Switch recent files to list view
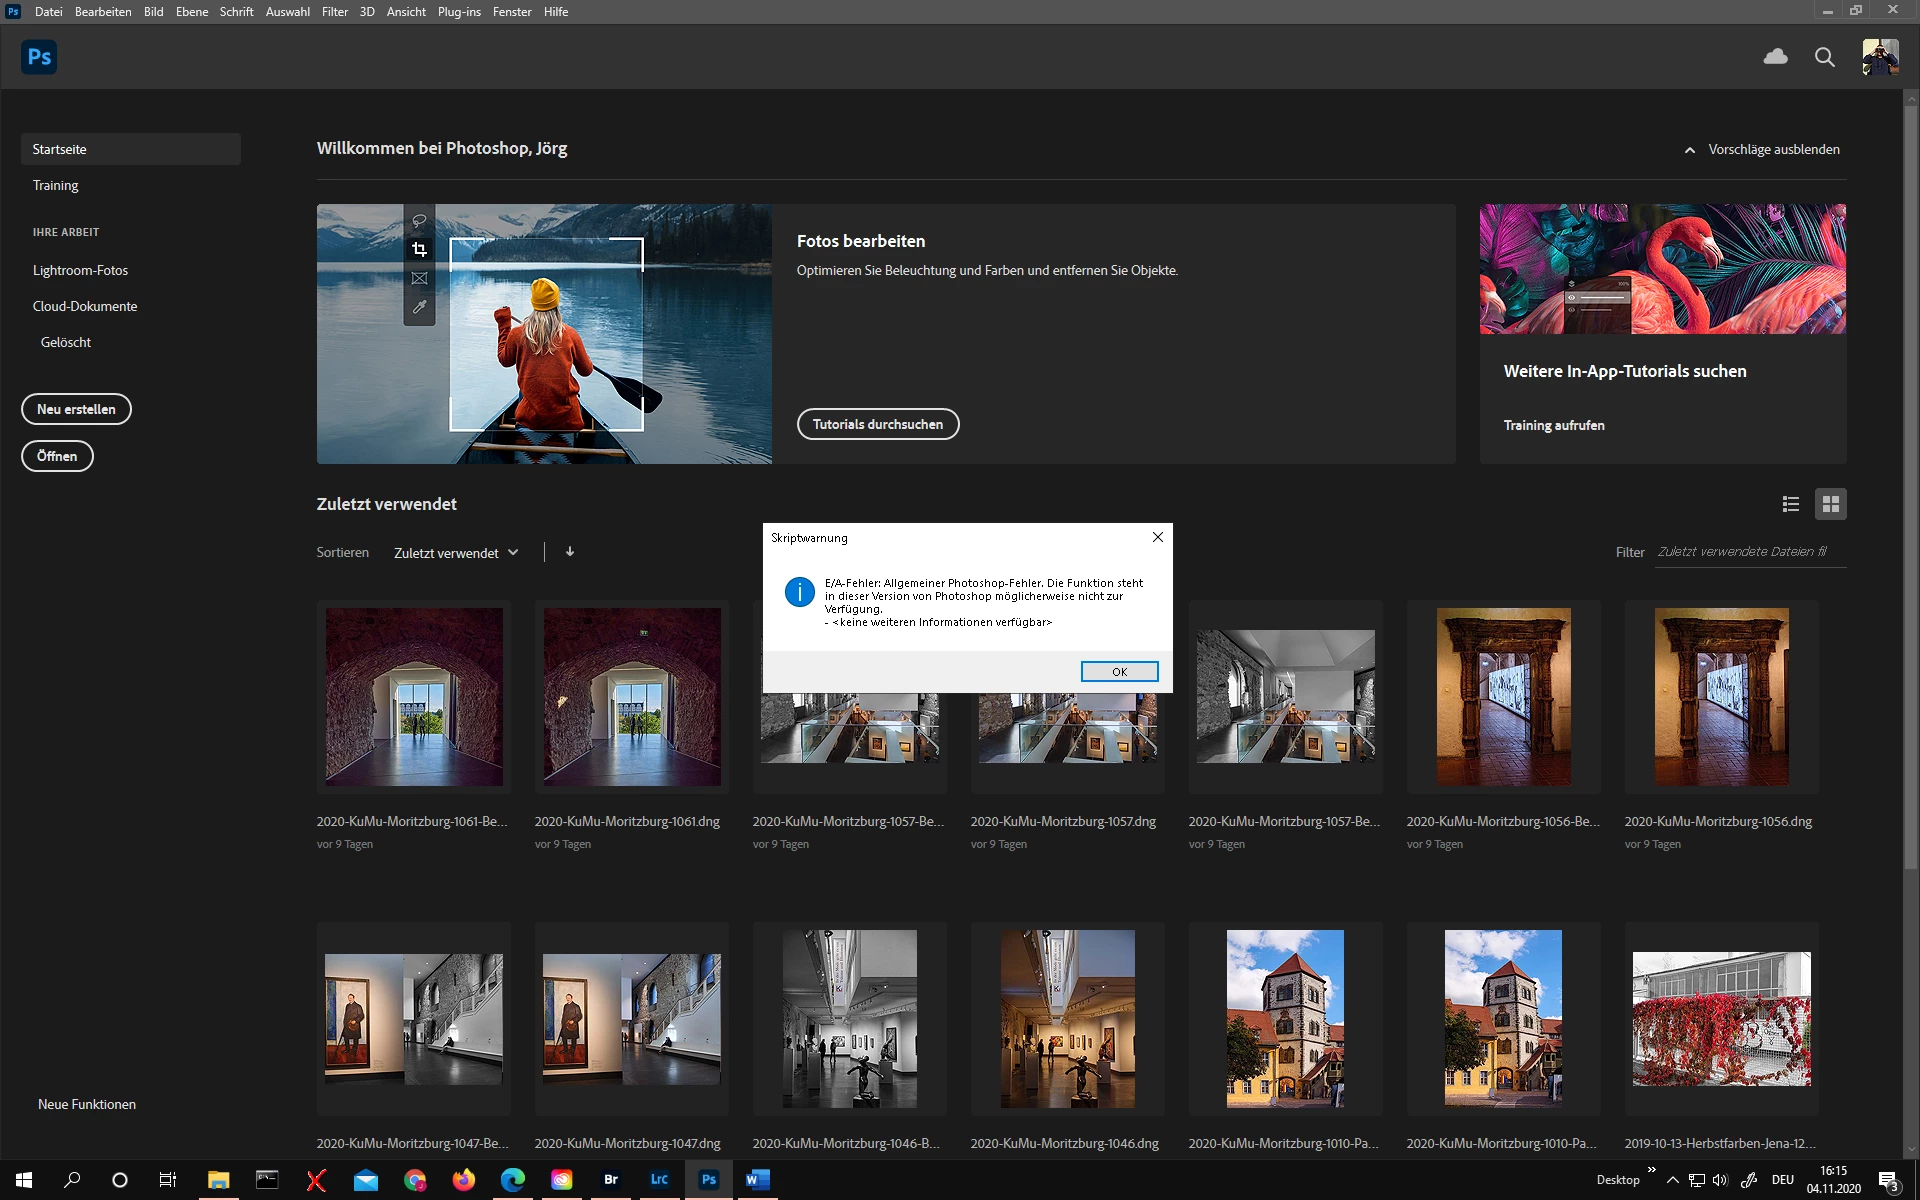This screenshot has width=1920, height=1200. (x=1790, y=504)
